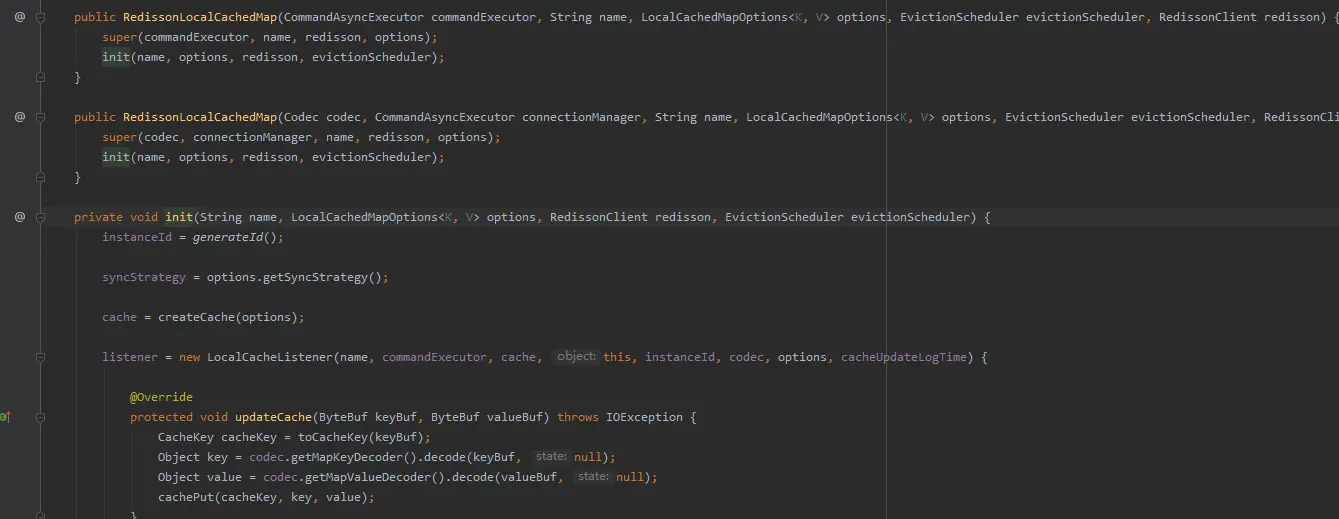Click 'private' keyword of init method
This screenshot has height=519, width=1339.
click(x=98, y=217)
